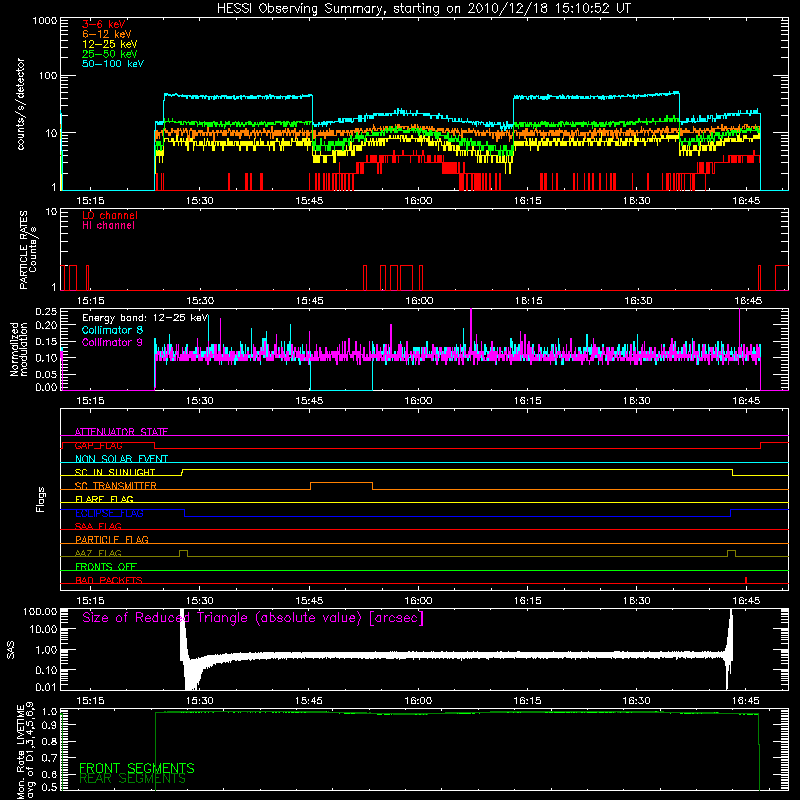Viewport: 800px width, 800px height.
Task: Select the FRONT SEGMENTS legend label
Action: (137, 768)
